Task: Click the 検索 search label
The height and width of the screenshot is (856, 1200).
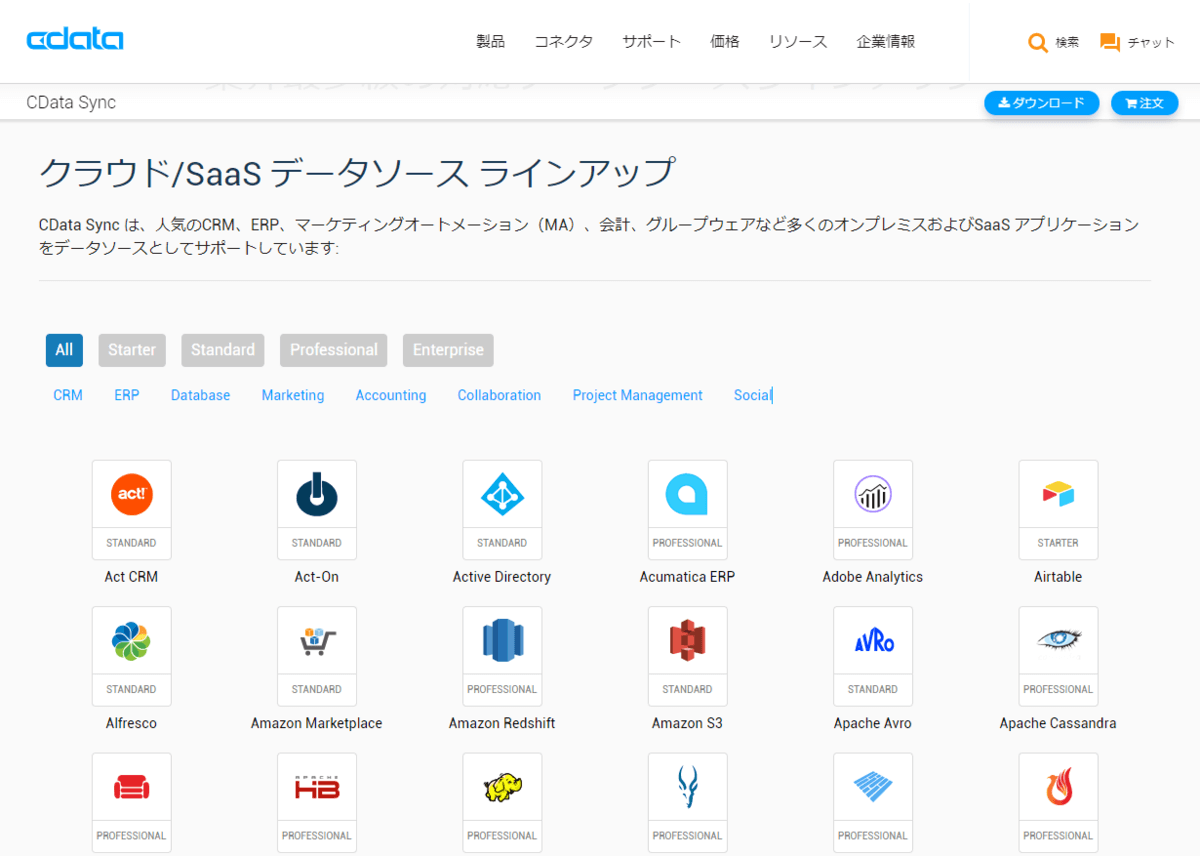Action: [x=1067, y=42]
